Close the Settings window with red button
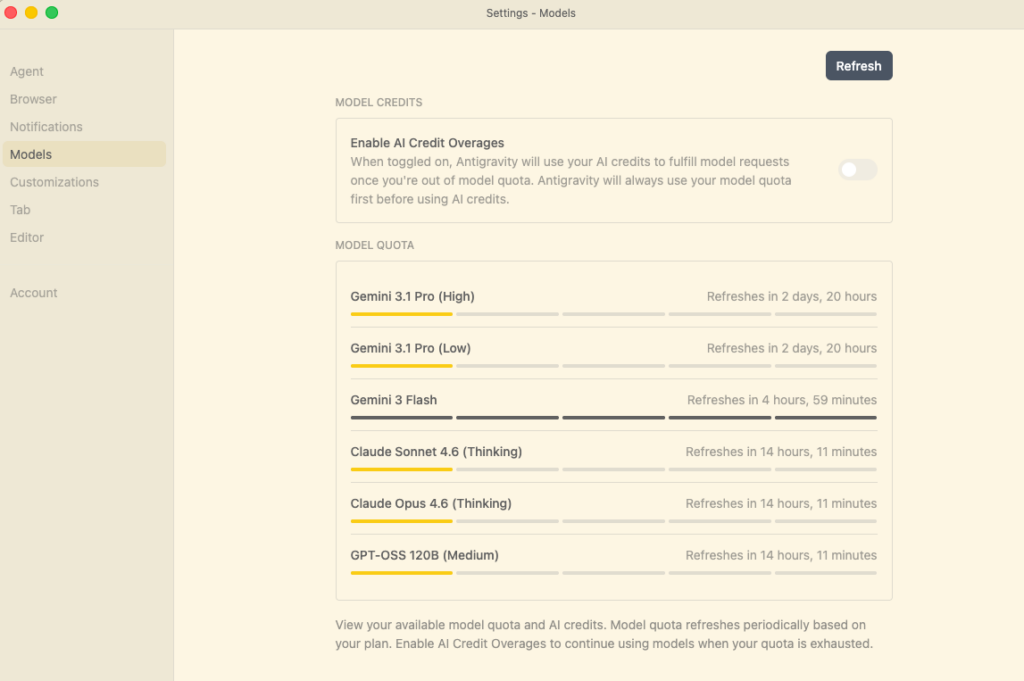This screenshot has width=1024, height=681. (11, 13)
